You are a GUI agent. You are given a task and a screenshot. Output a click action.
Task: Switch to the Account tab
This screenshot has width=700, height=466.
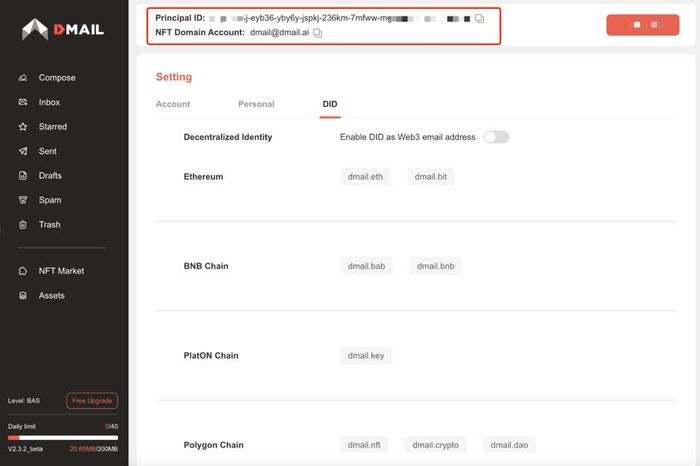(173, 104)
